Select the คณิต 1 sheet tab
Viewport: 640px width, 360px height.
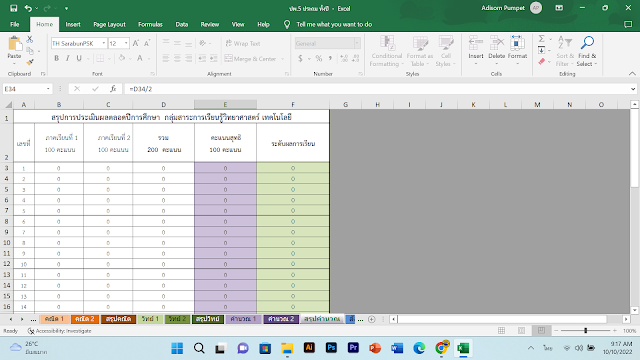tap(54, 319)
